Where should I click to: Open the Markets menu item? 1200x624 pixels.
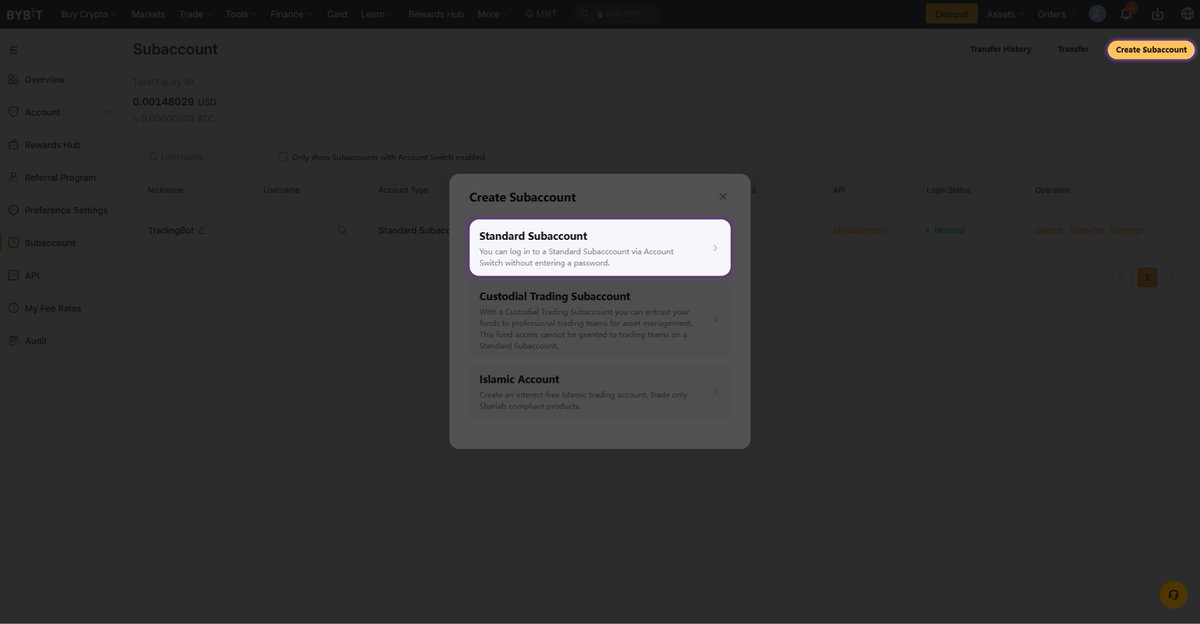[x=148, y=14]
